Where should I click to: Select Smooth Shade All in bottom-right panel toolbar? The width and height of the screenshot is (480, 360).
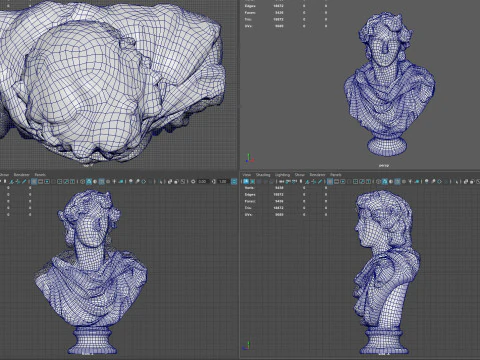(385, 182)
